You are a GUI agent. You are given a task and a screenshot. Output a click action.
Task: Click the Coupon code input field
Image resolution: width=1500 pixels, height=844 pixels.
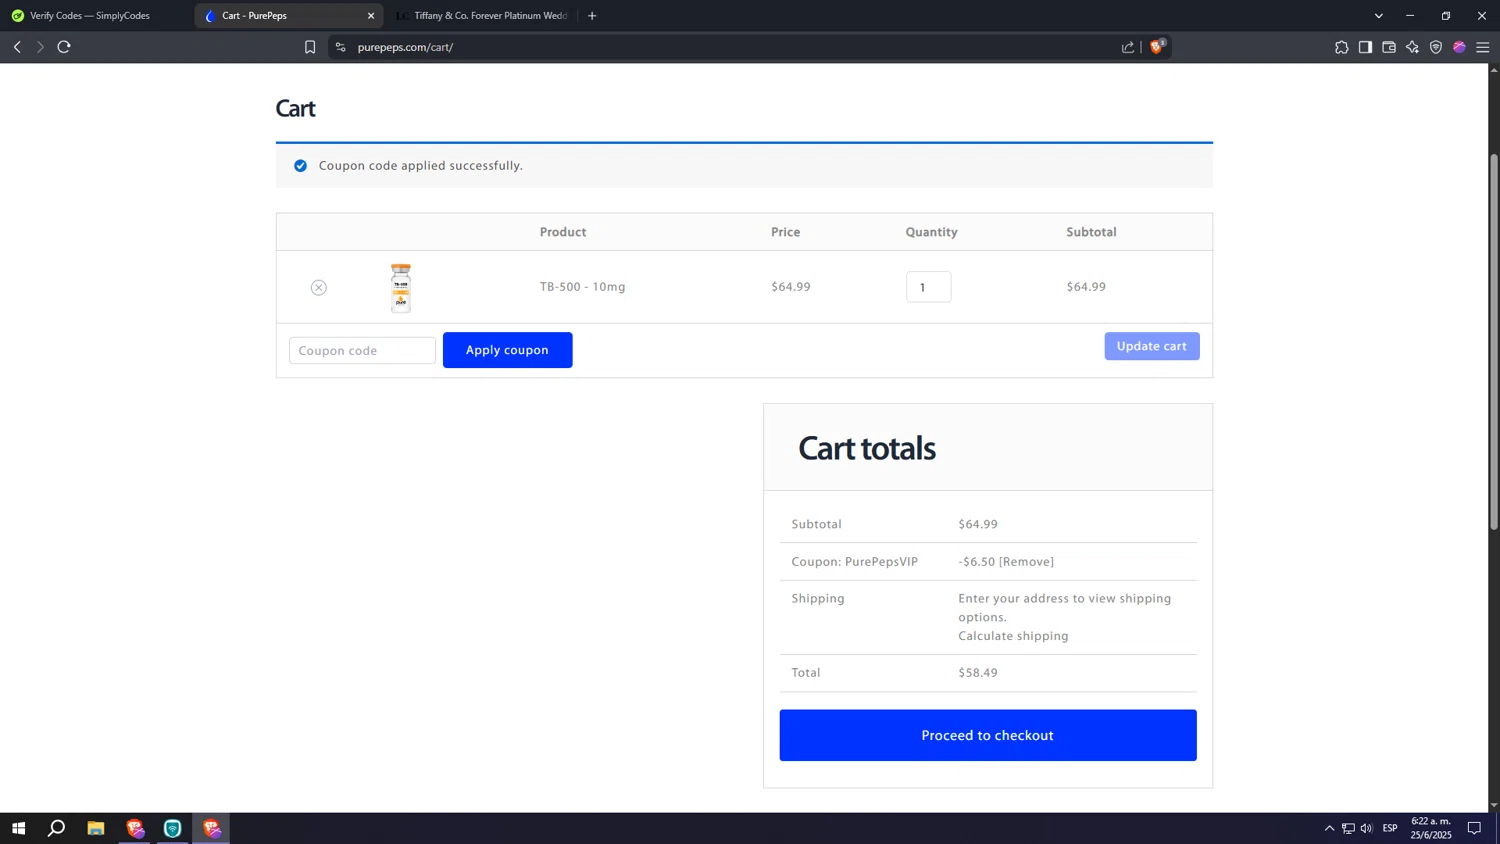tap(362, 351)
